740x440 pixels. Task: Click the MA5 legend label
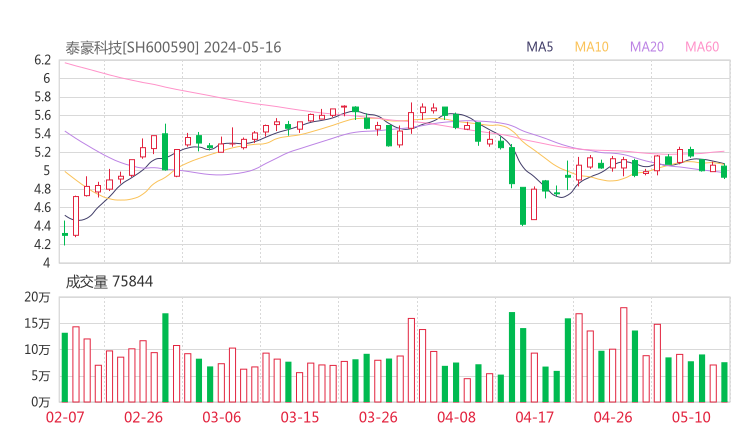pos(539,47)
